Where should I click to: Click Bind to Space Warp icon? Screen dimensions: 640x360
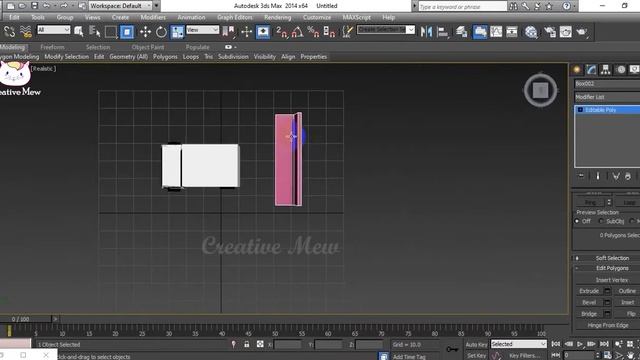coord(25,31)
